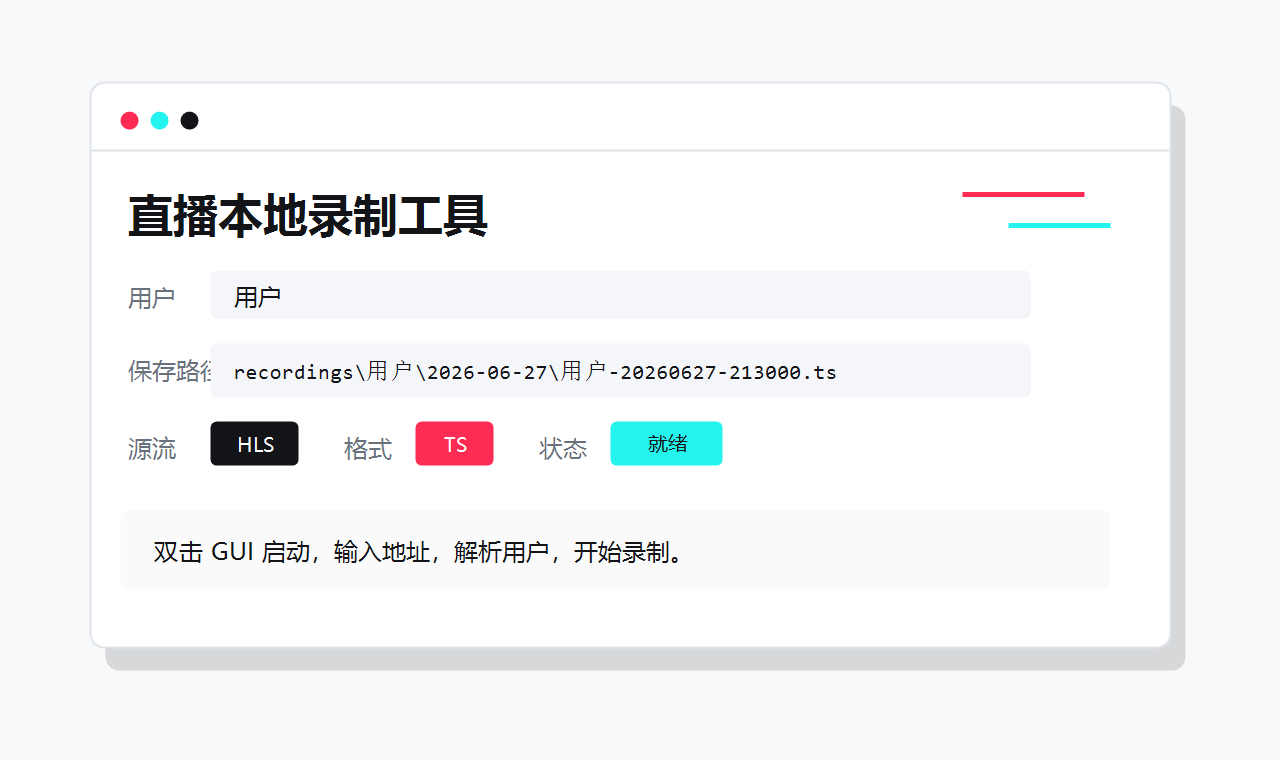Click the cyan window control dot
1280x760 pixels.
pos(159,121)
